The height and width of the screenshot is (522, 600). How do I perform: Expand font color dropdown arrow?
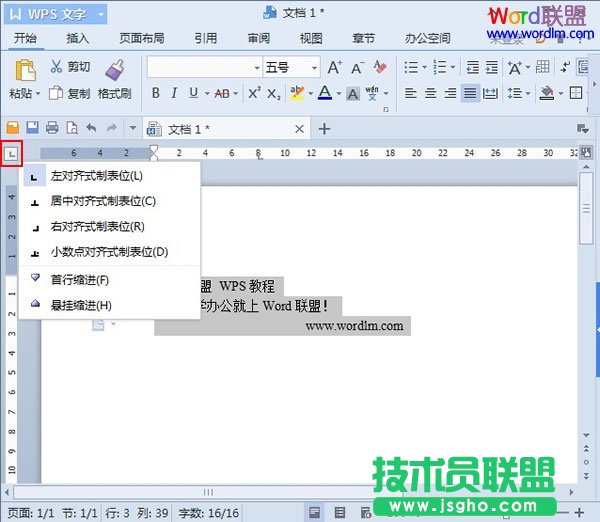pyautogui.click(x=339, y=93)
